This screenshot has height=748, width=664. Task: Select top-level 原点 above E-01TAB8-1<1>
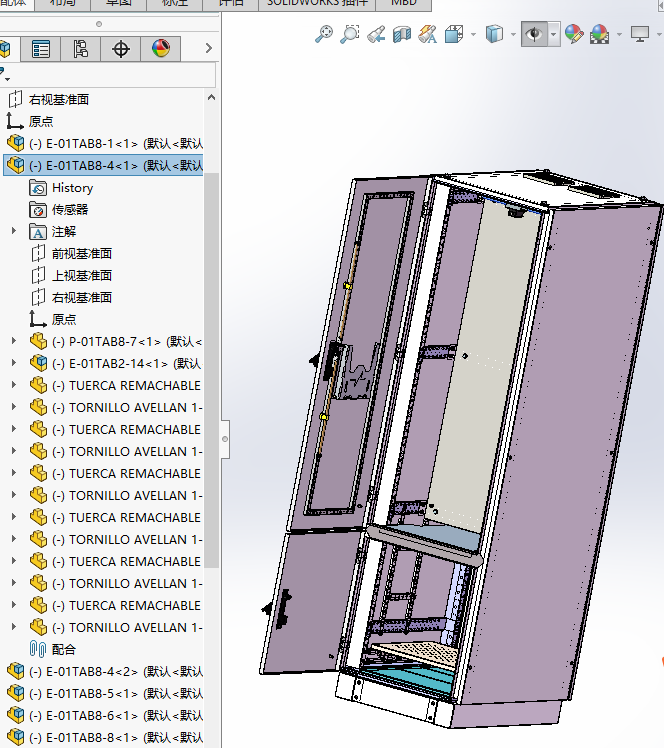click(x=41, y=122)
